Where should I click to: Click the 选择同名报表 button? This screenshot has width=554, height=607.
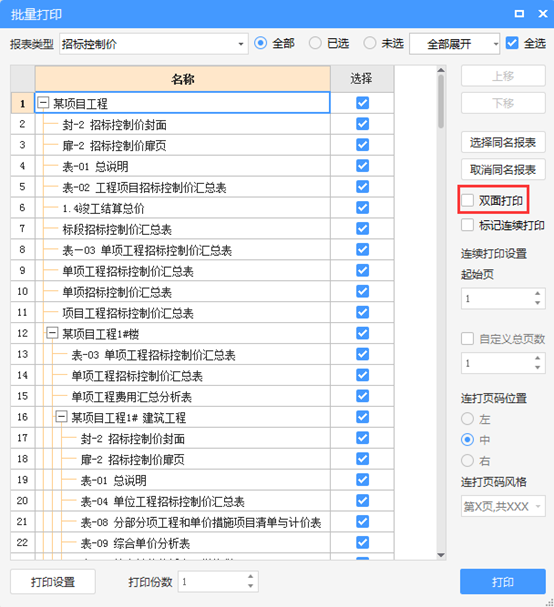[503, 142]
